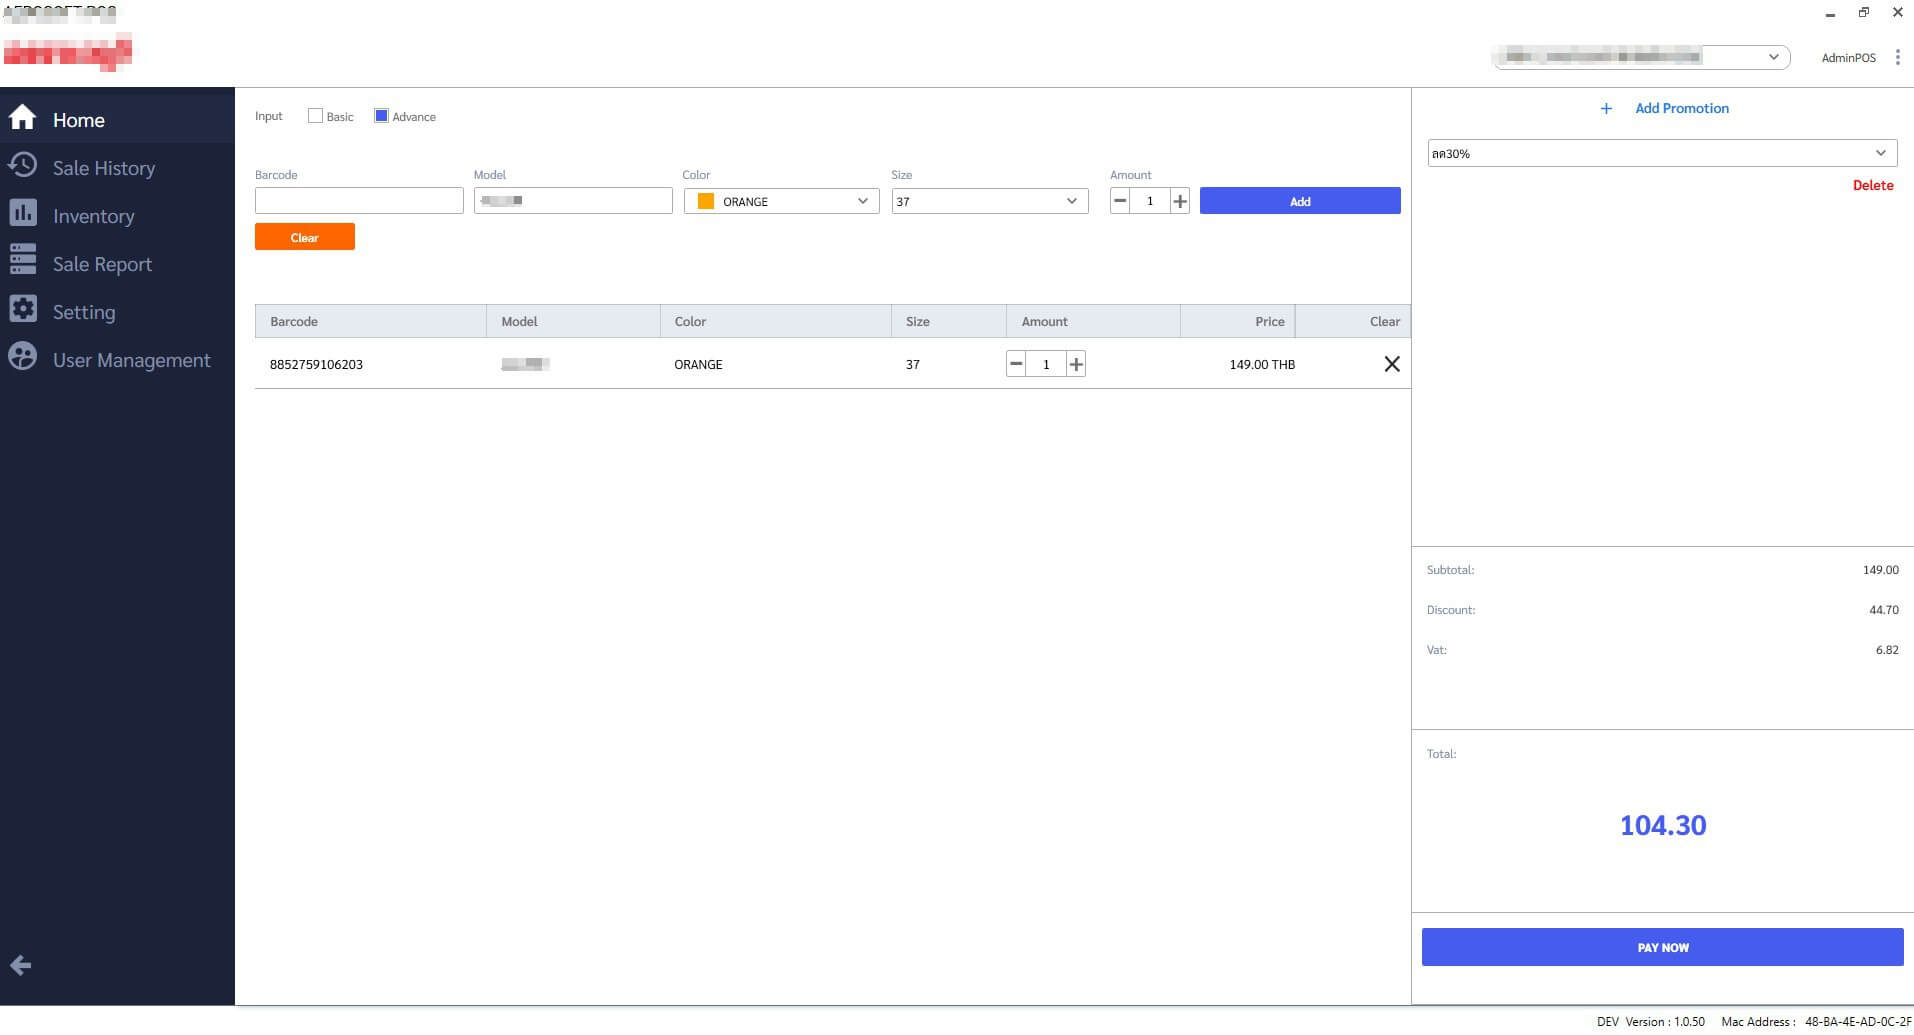Click the Setting gear icon
Screen dimensions: 1914x1035
click(22, 309)
